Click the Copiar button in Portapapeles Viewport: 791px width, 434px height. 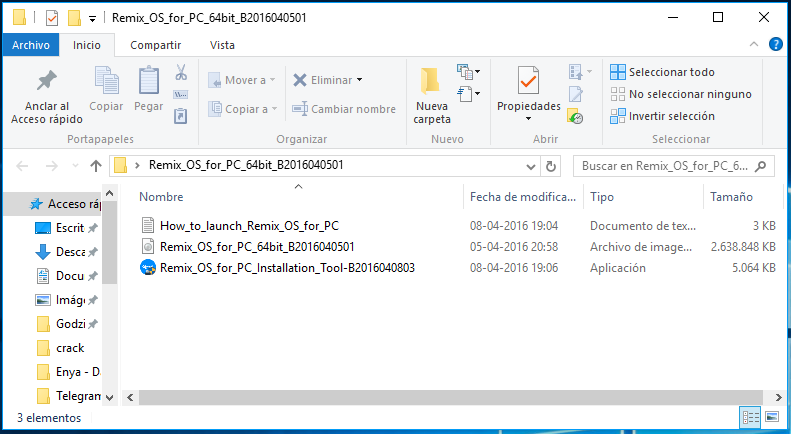(106, 89)
